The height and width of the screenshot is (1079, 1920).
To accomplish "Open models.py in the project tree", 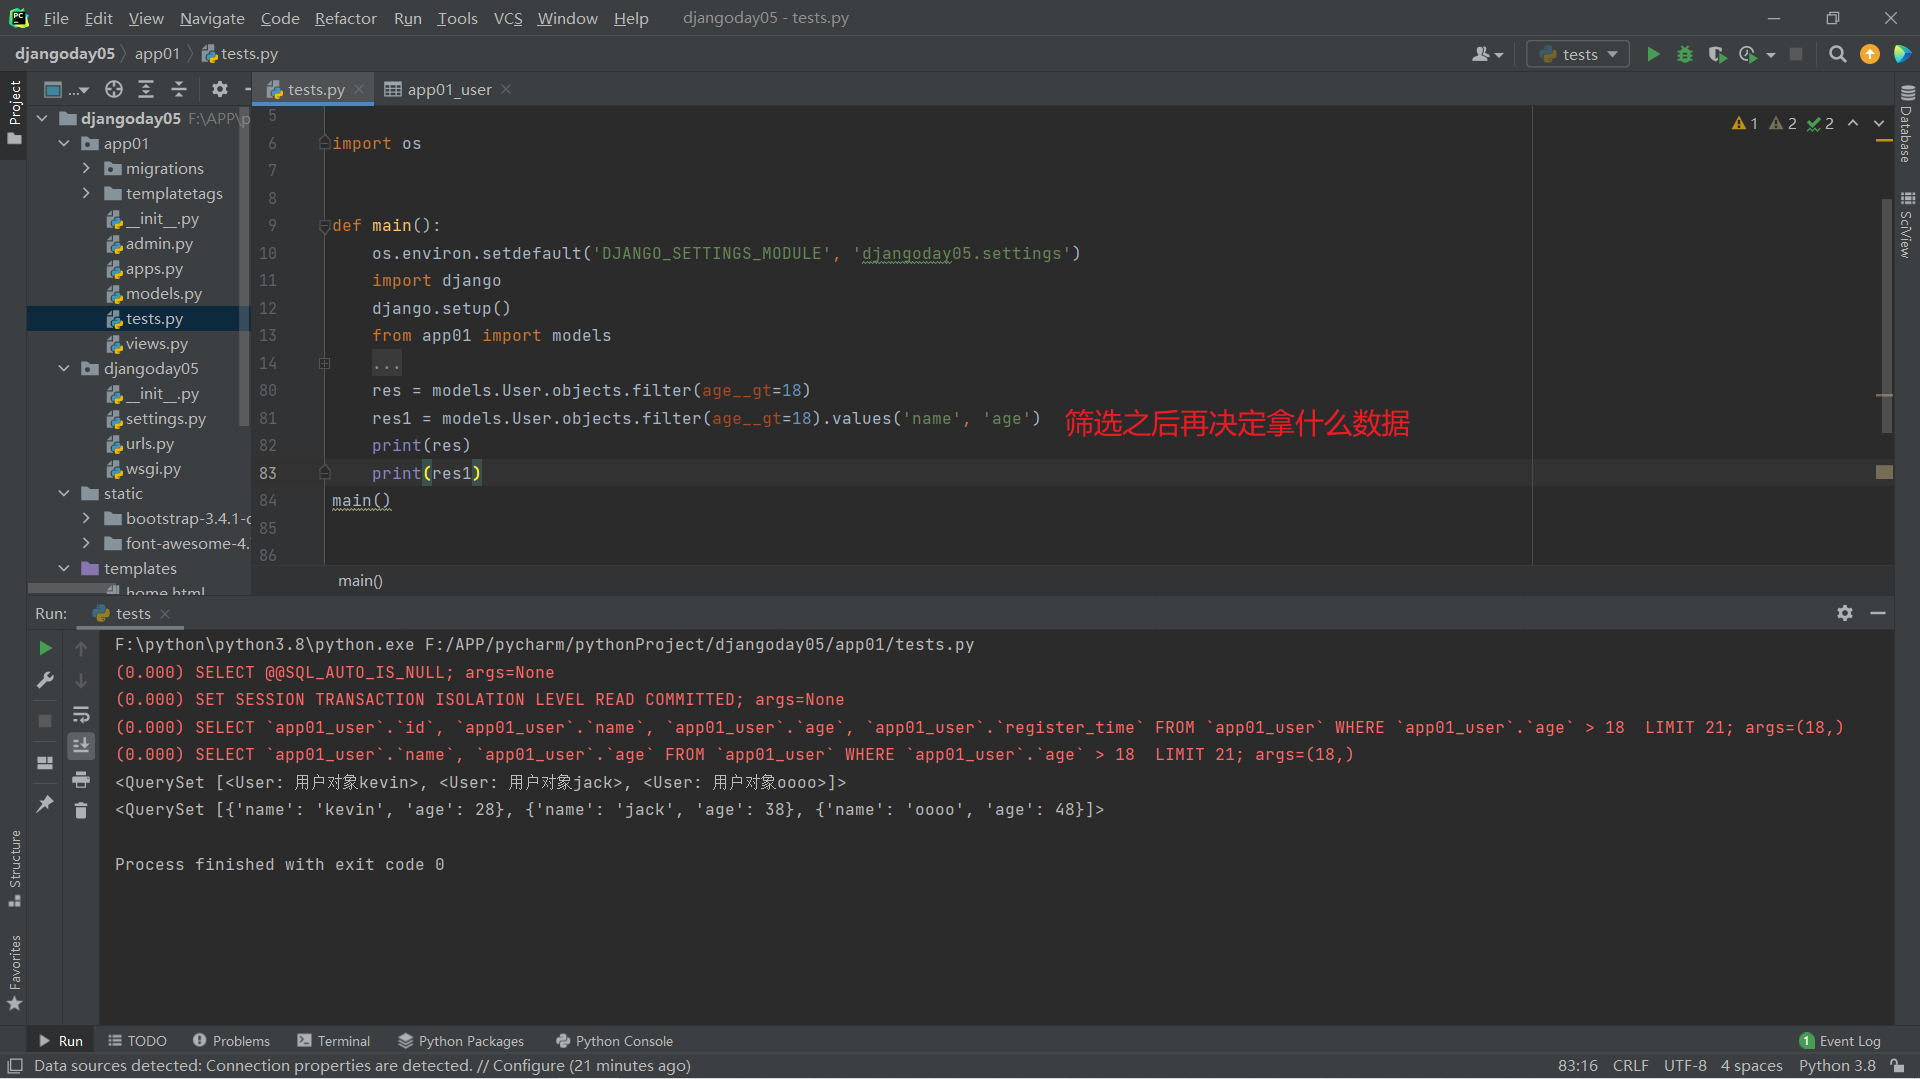I will click(154, 293).
